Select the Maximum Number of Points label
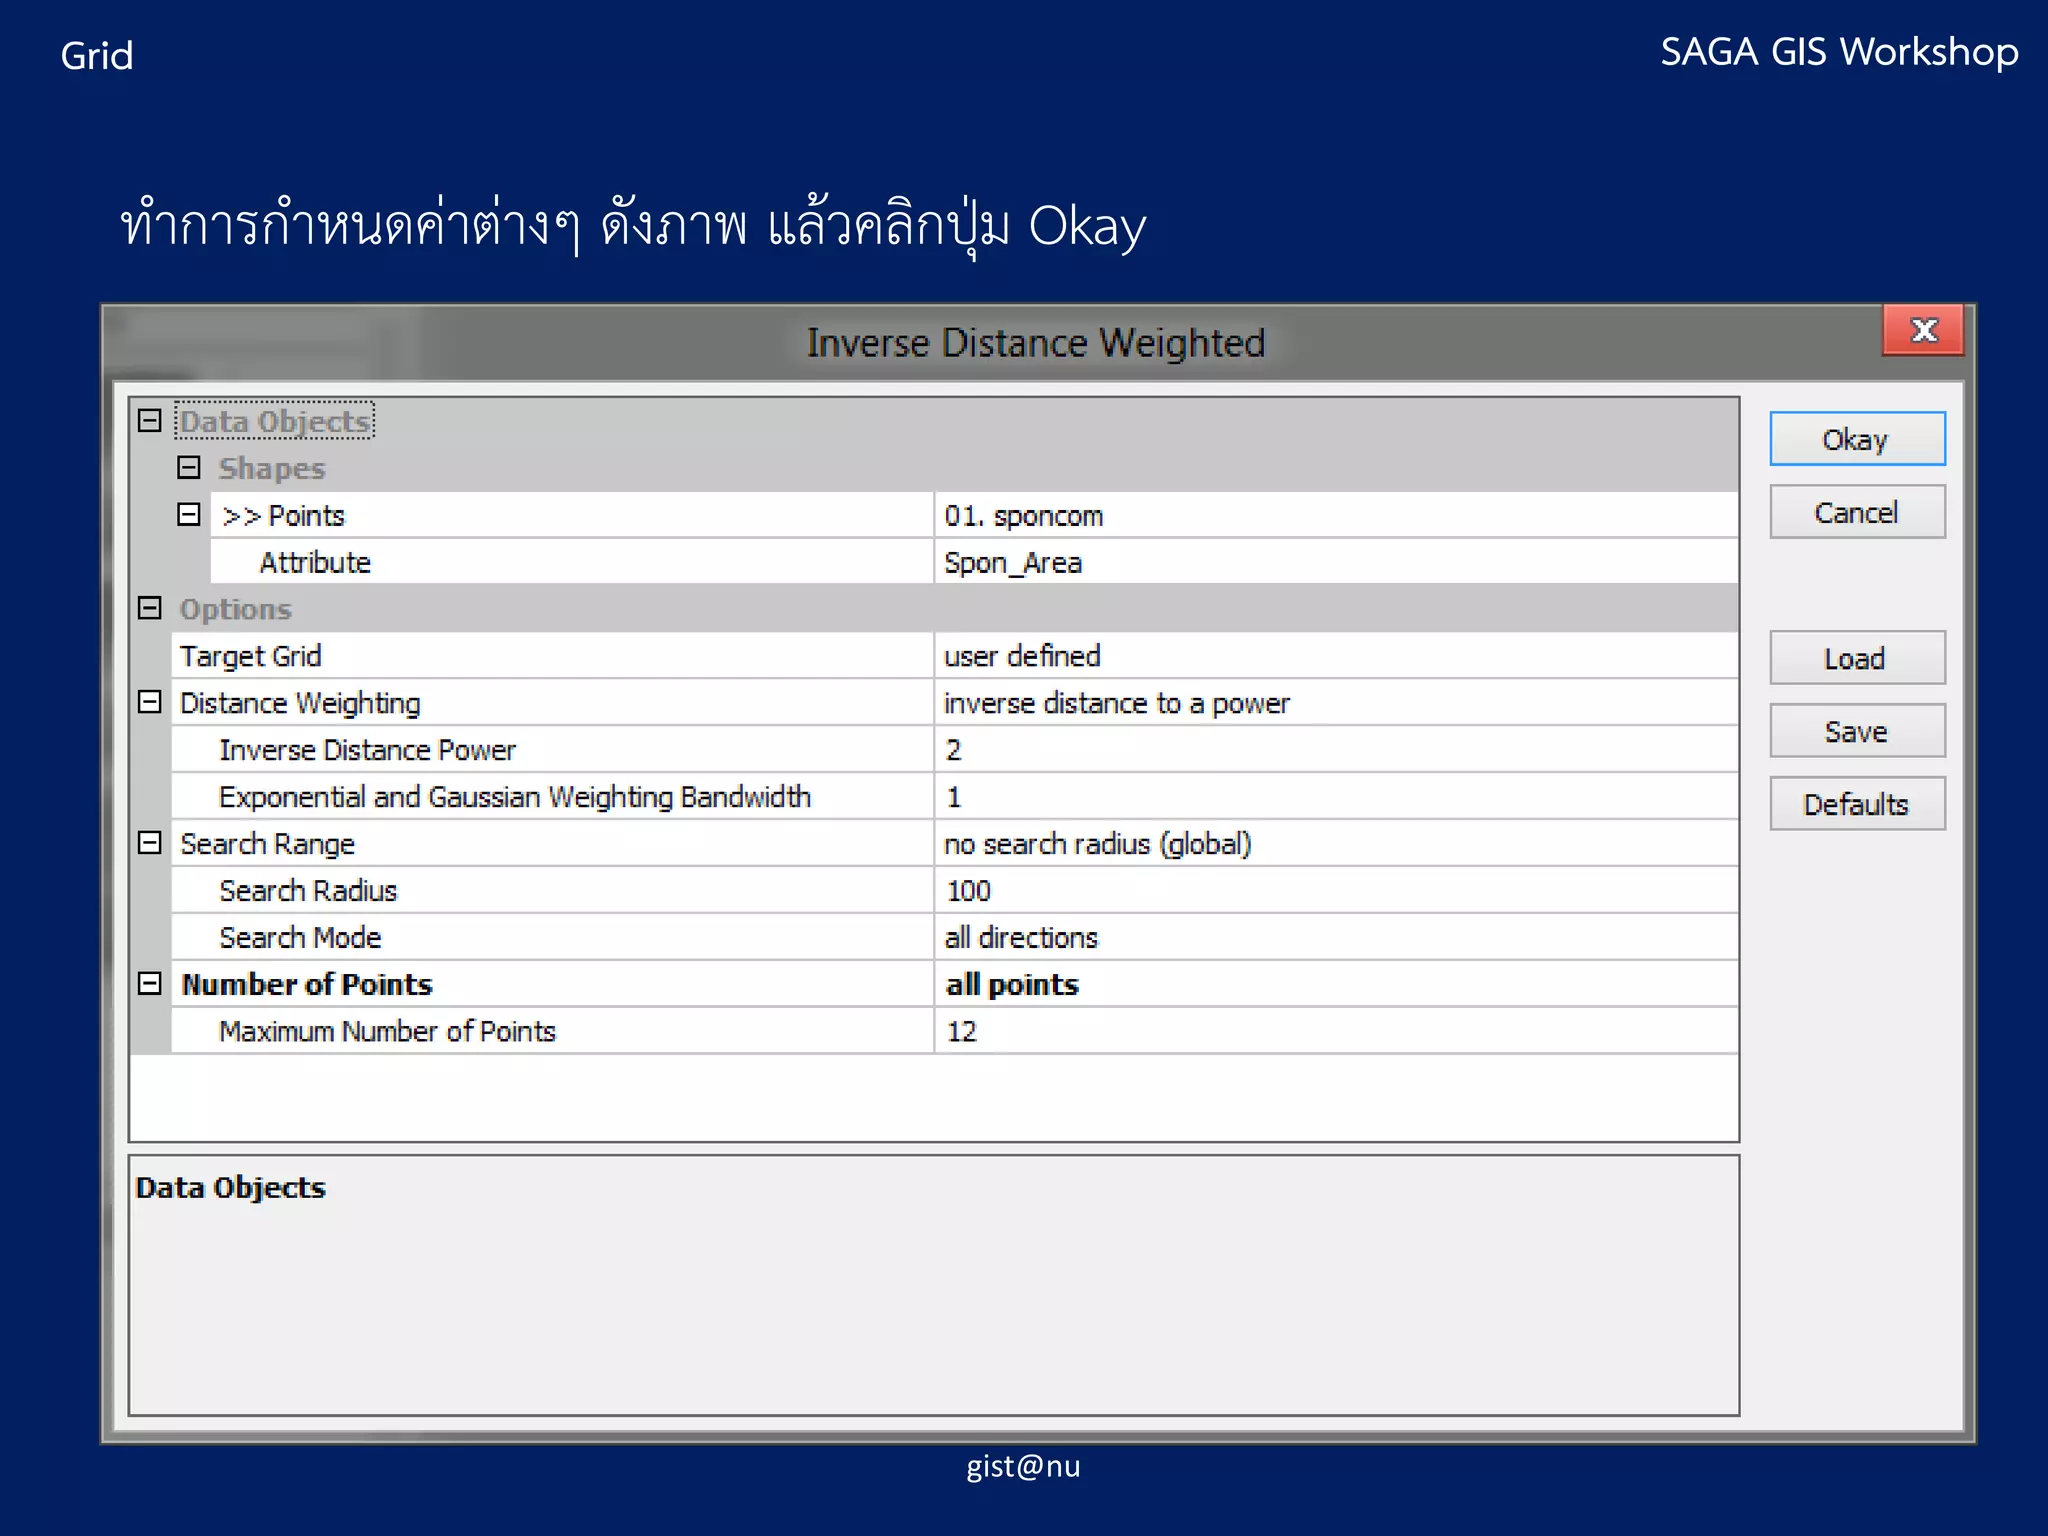This screenshot has height=1536, width=2048. pyautogui.click(x=387, y=1031)
